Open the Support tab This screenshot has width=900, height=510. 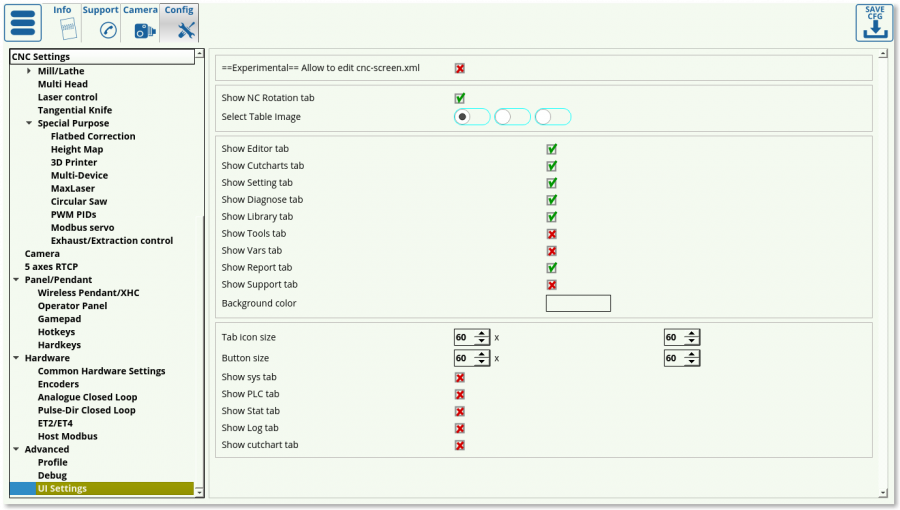[x=101, y=22]
